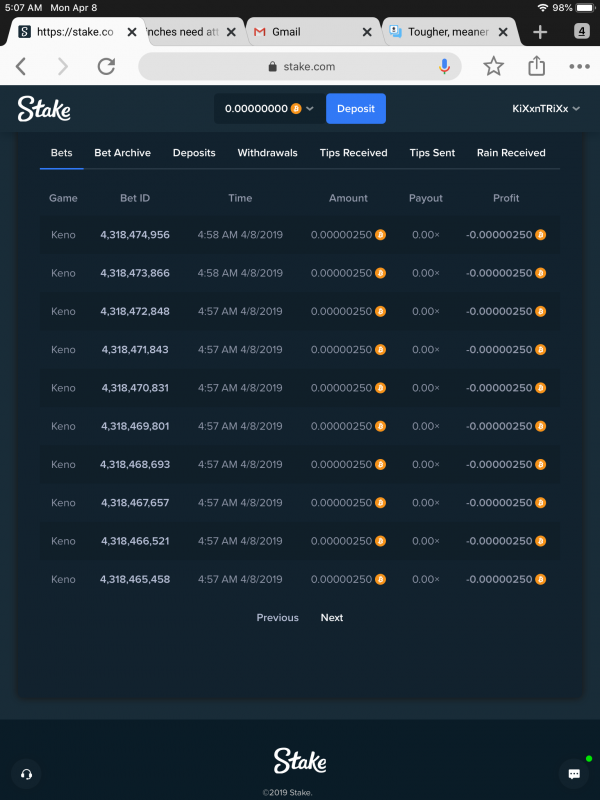
Task: Click bitcoin icon in profit of bet 4,318,468,693
Action: click(x=540, y=464)
